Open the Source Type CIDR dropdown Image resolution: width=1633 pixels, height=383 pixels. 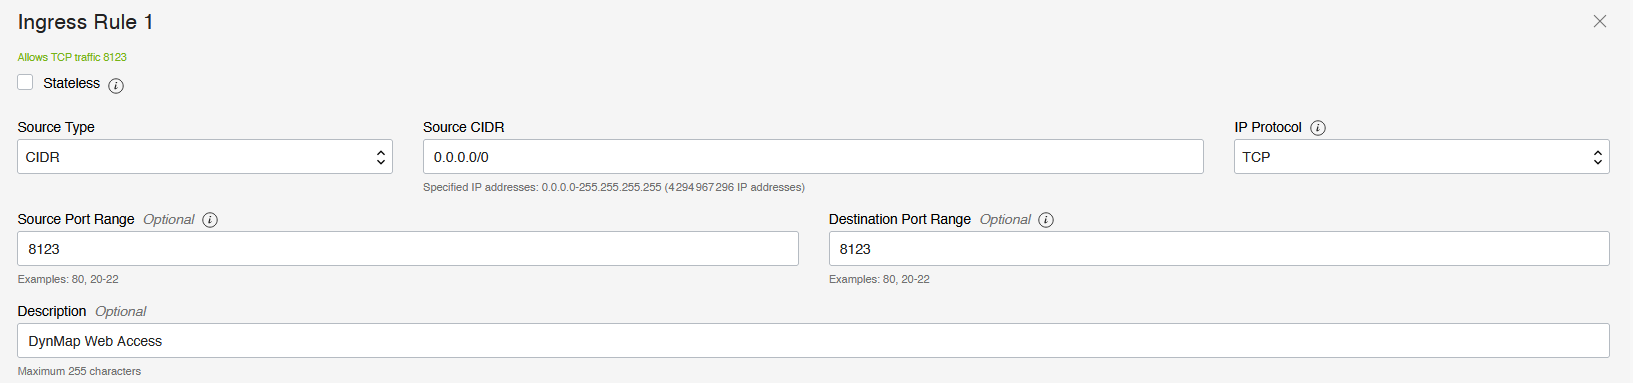coord(205,157)
